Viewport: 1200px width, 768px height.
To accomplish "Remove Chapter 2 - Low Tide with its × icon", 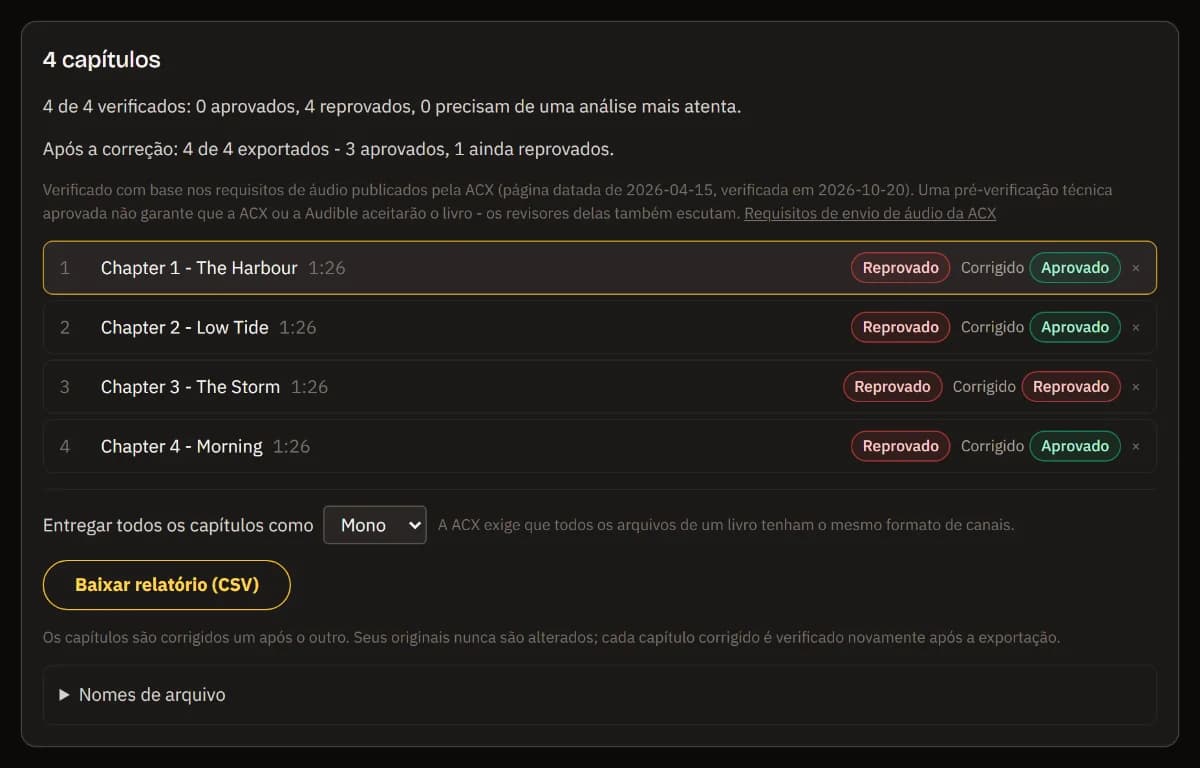I will [x=1135, y=327].
